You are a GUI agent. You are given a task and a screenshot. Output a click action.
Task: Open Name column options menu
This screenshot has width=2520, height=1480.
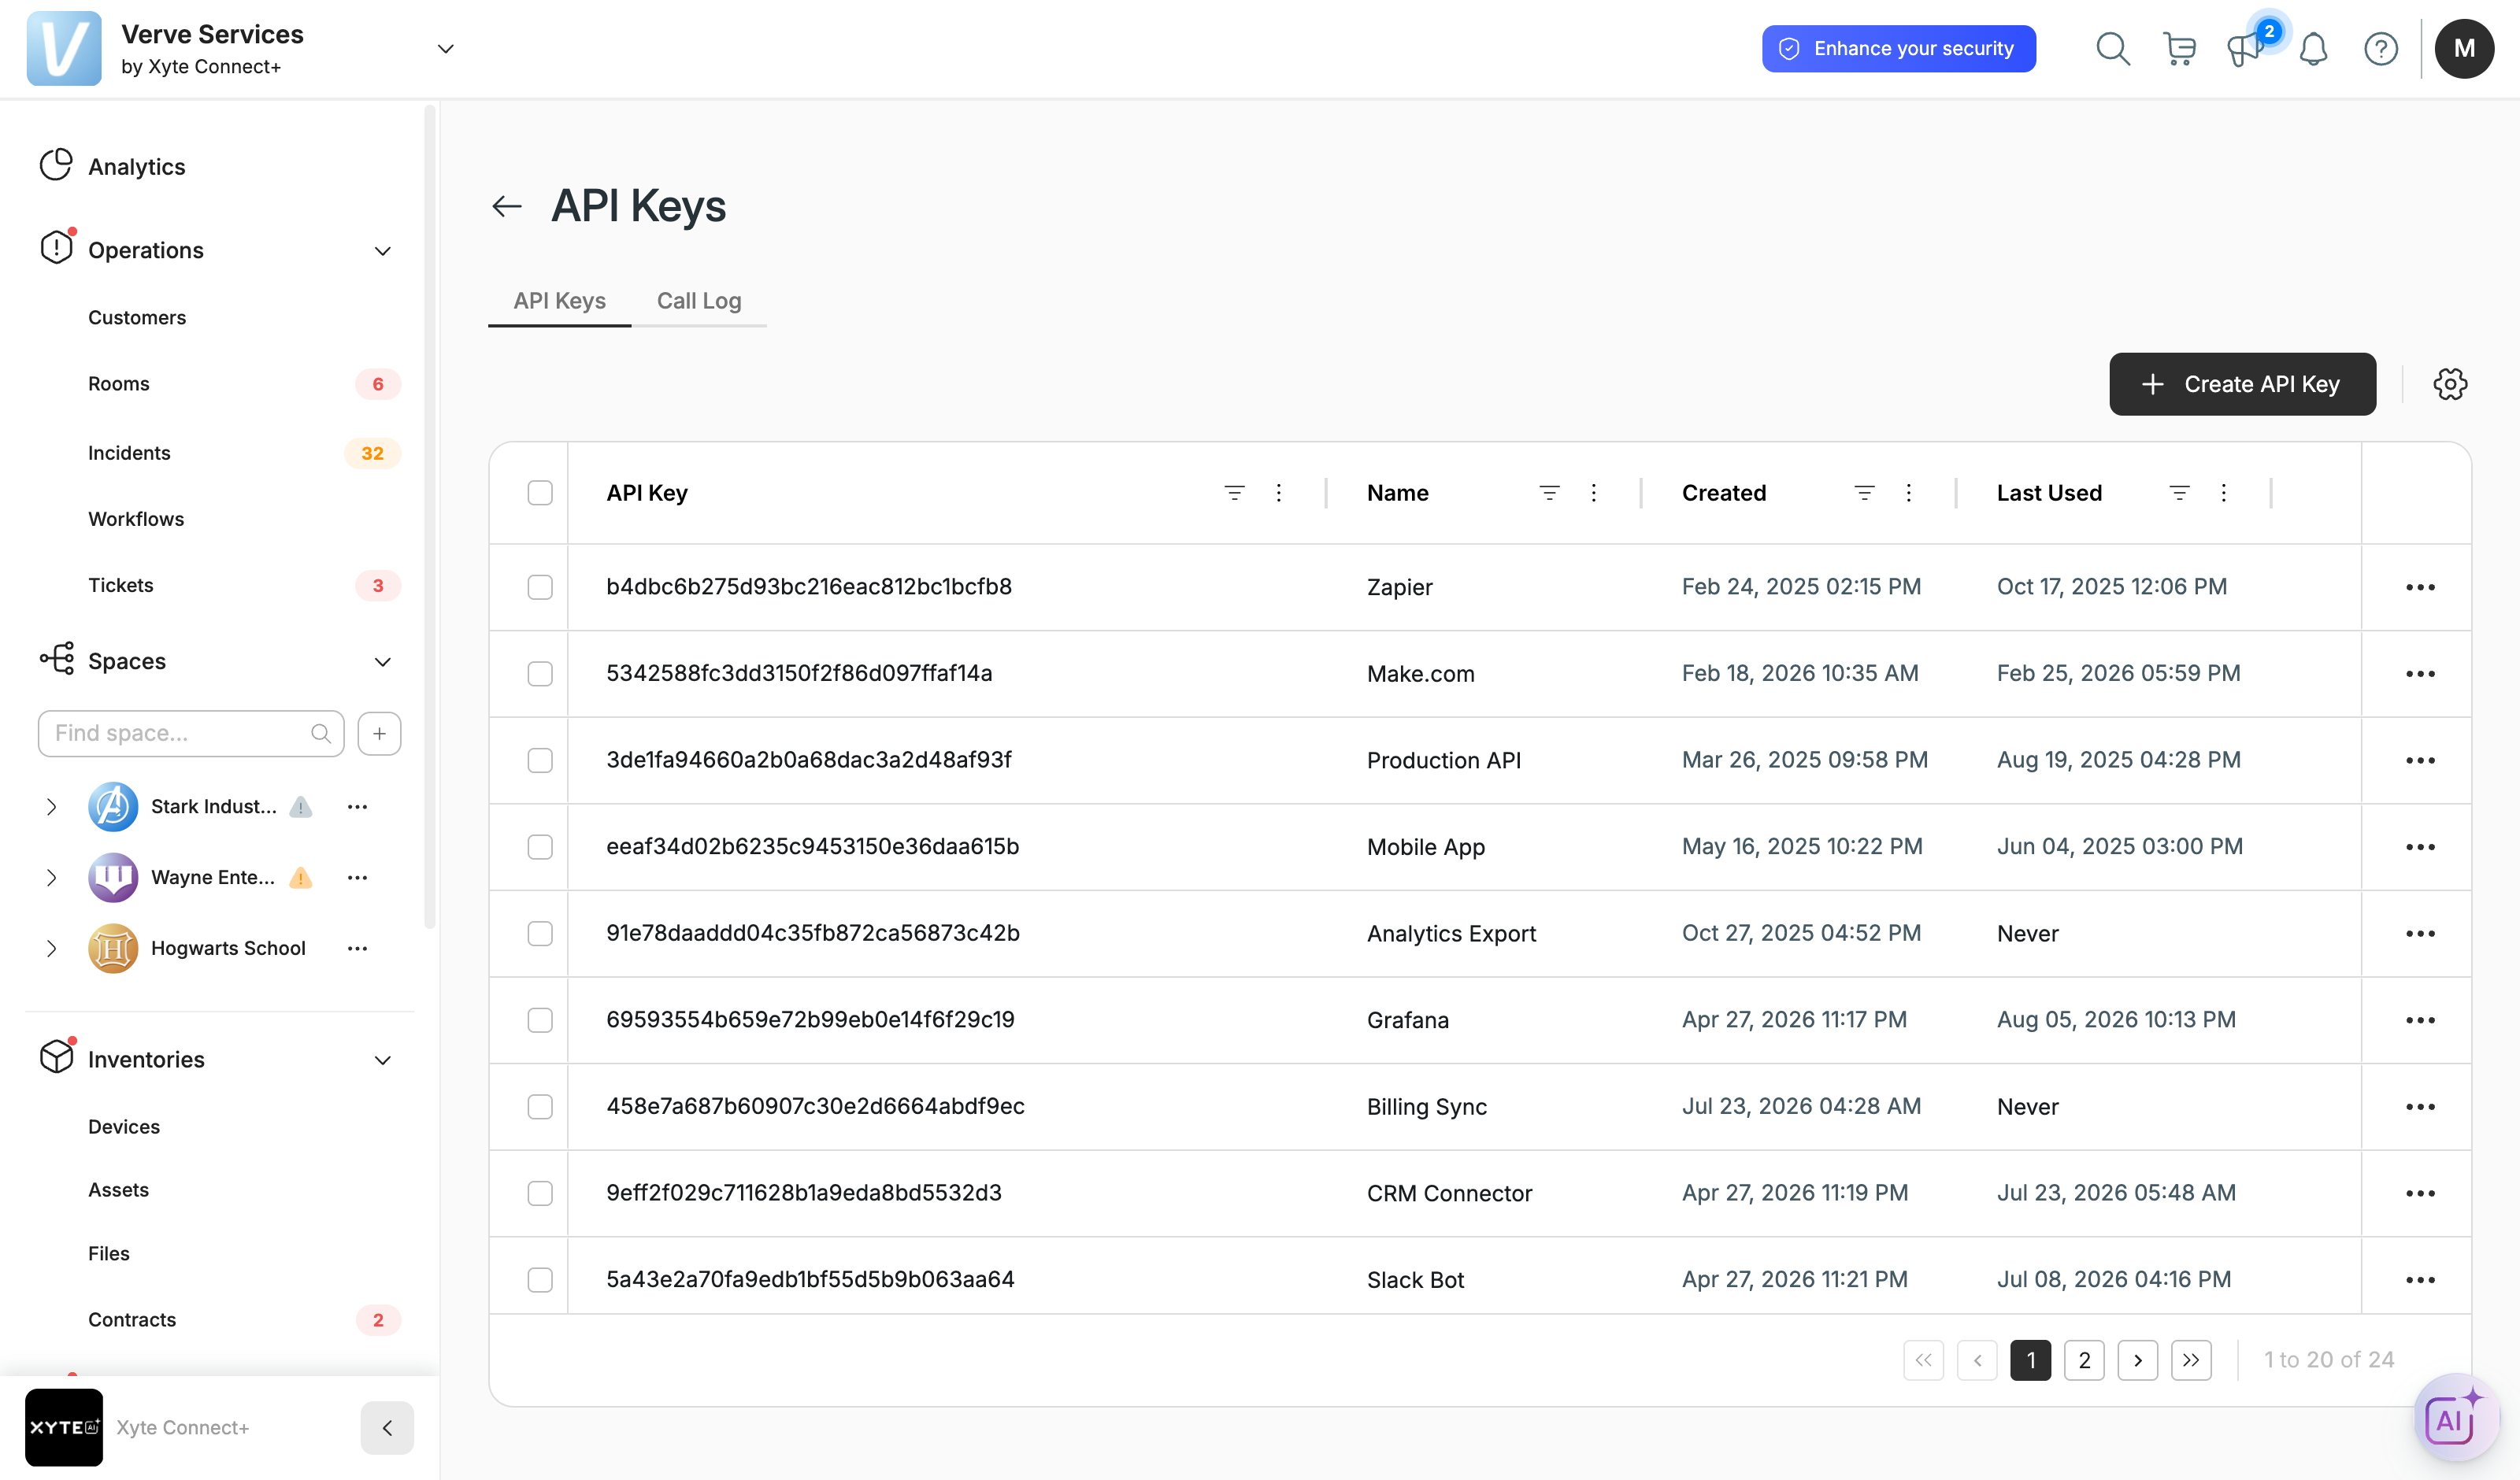(x=1593, y=493)
